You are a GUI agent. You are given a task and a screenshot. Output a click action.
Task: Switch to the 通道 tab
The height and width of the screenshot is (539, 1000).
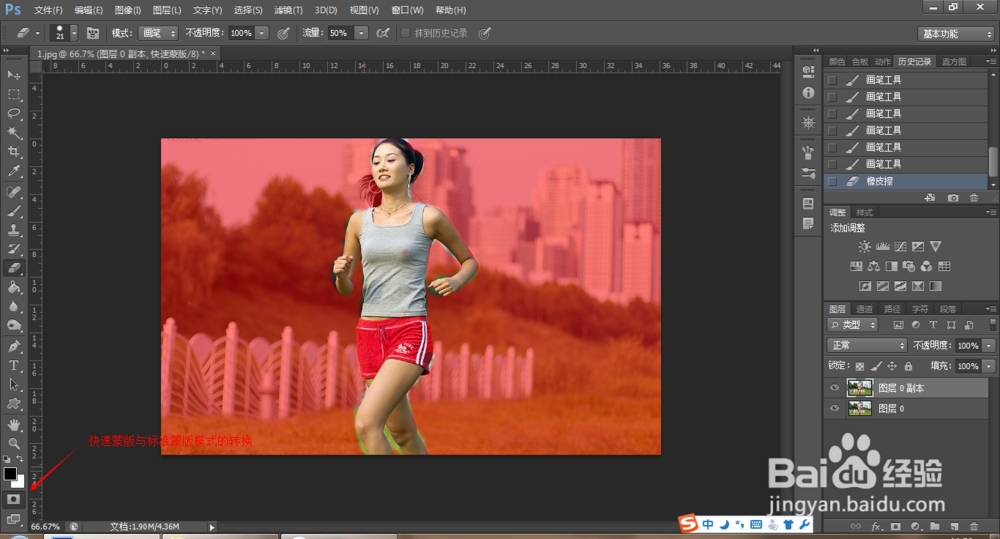click(x=863, y=309)
